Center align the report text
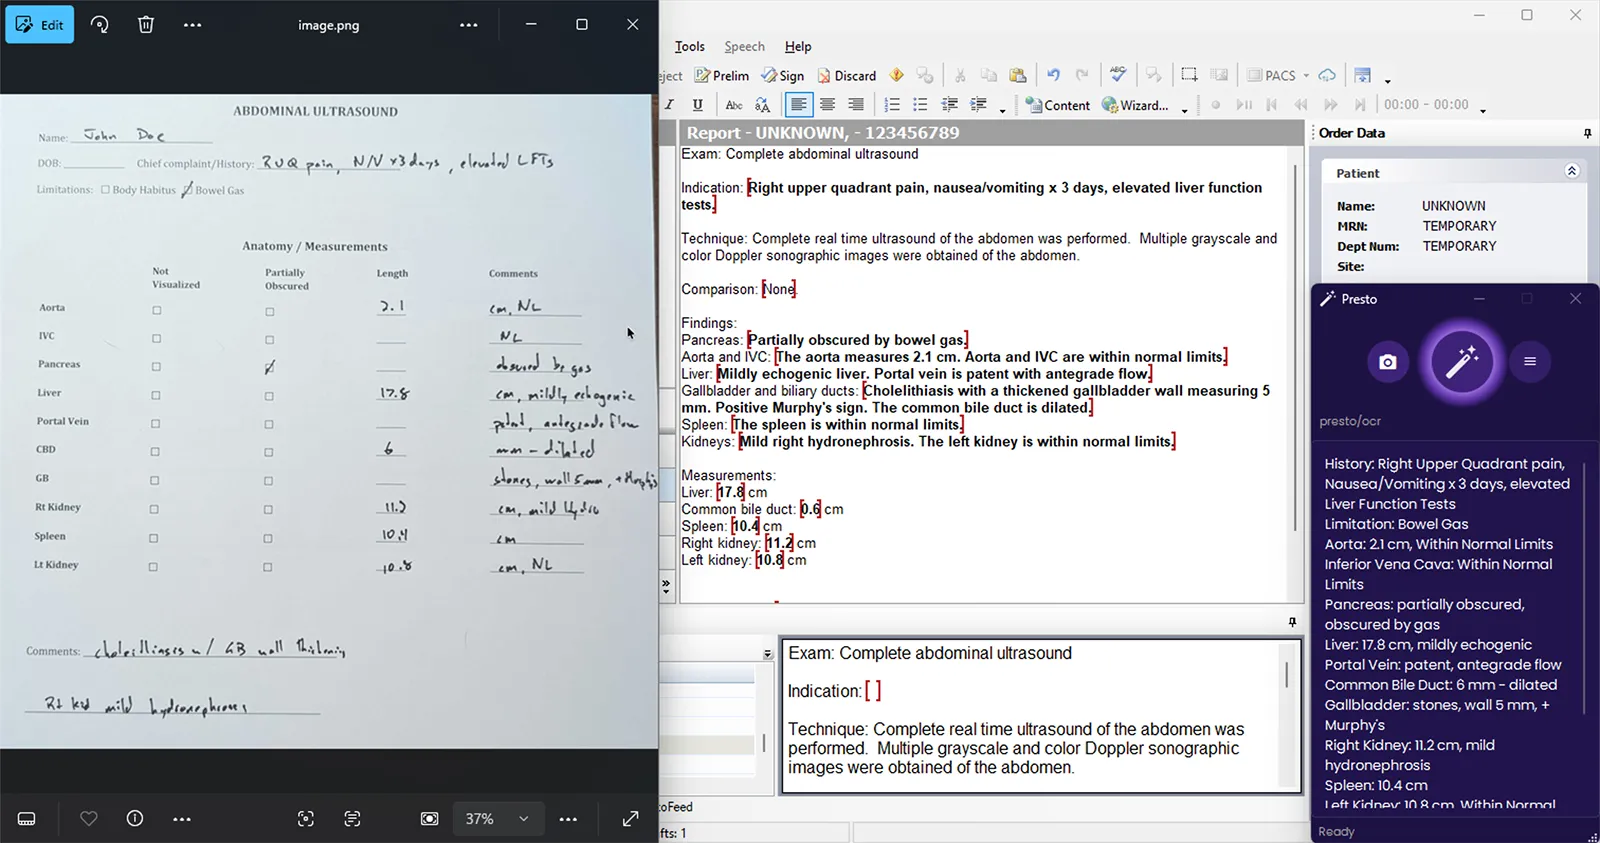 click(827, 104)
